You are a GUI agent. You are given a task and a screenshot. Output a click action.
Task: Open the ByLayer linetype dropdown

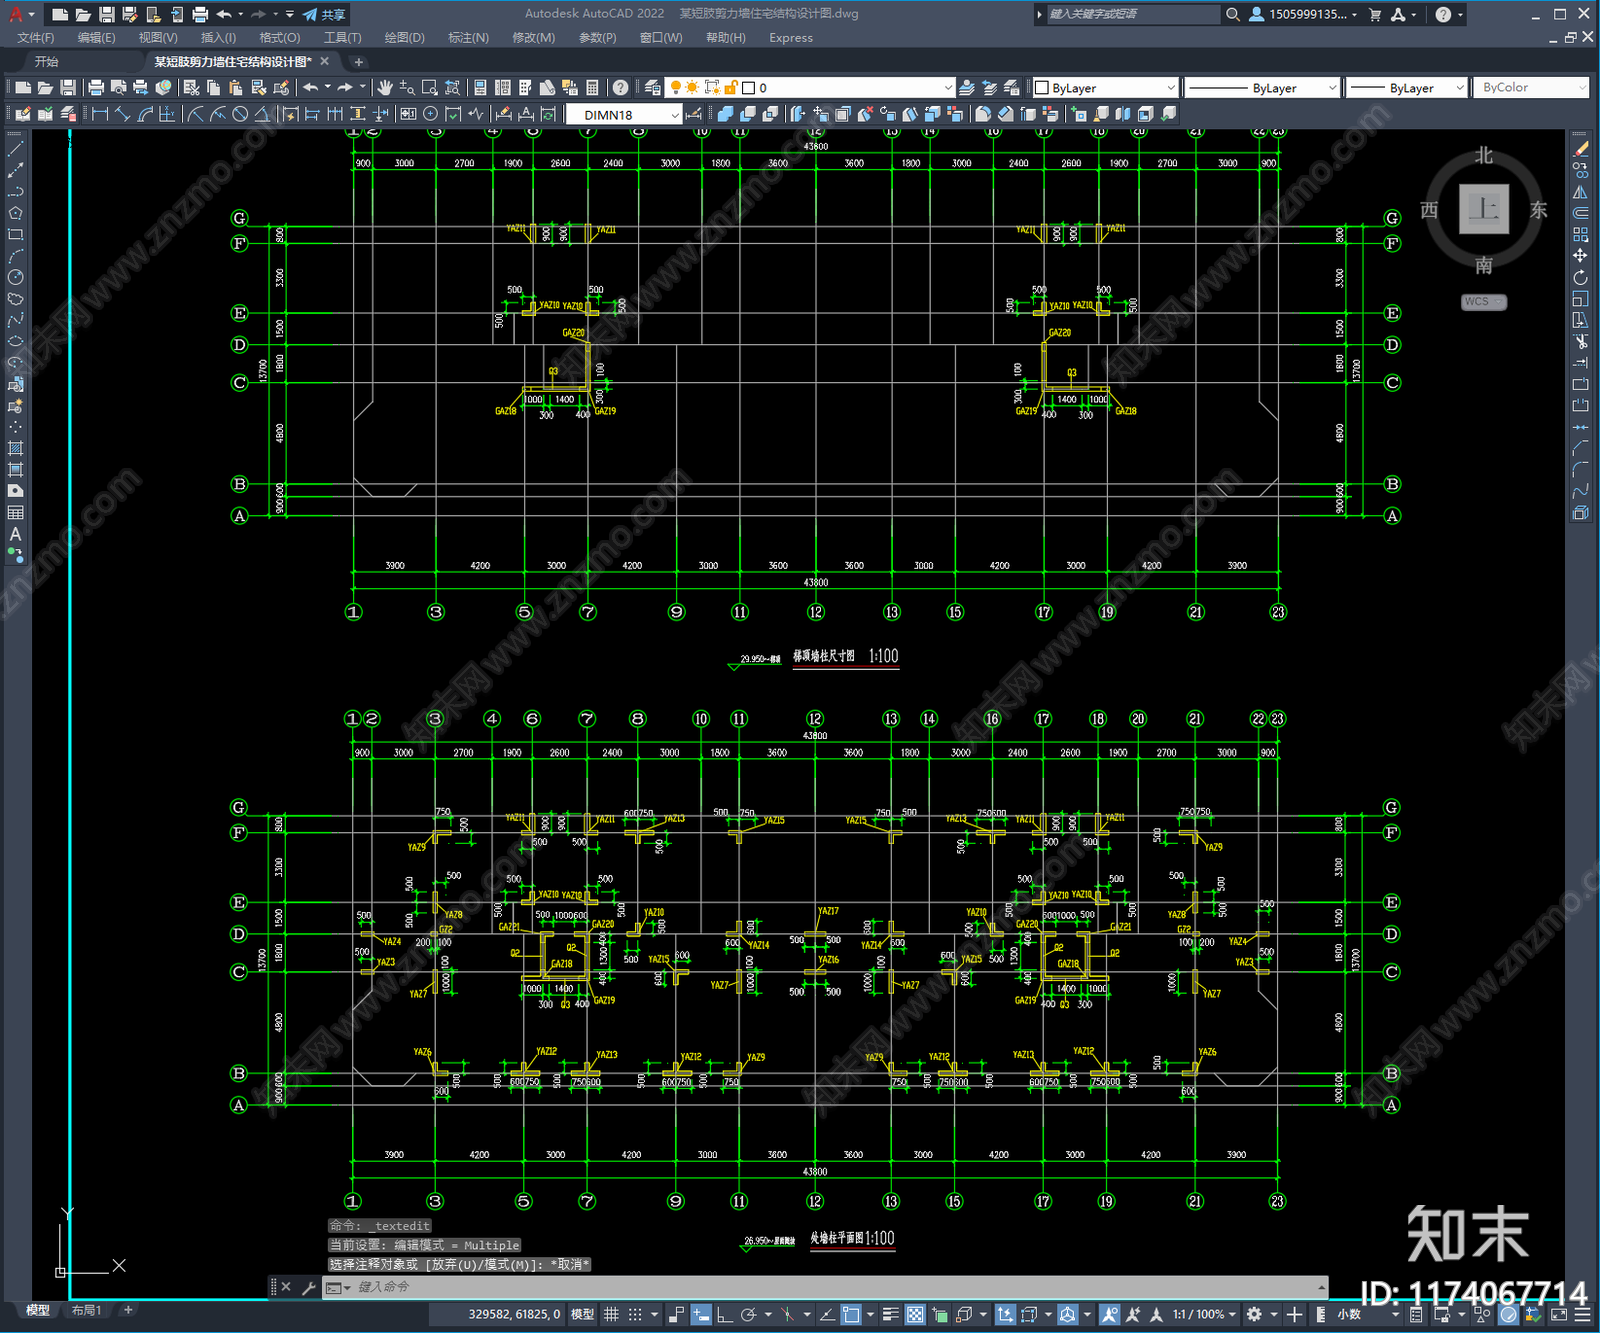click(1261, 88)
